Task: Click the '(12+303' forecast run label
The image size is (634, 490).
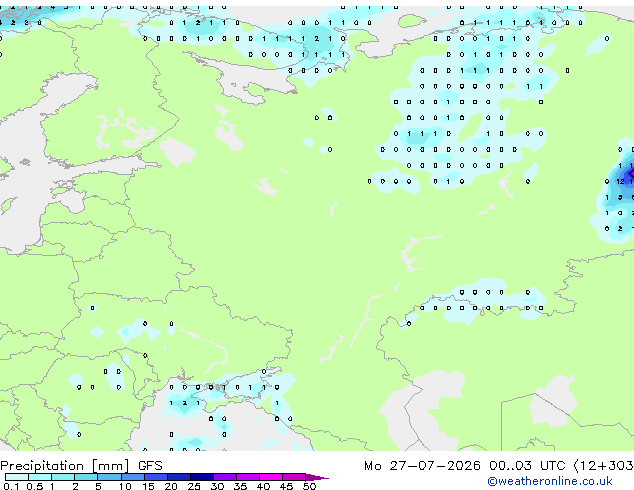Action: (603, 466)
